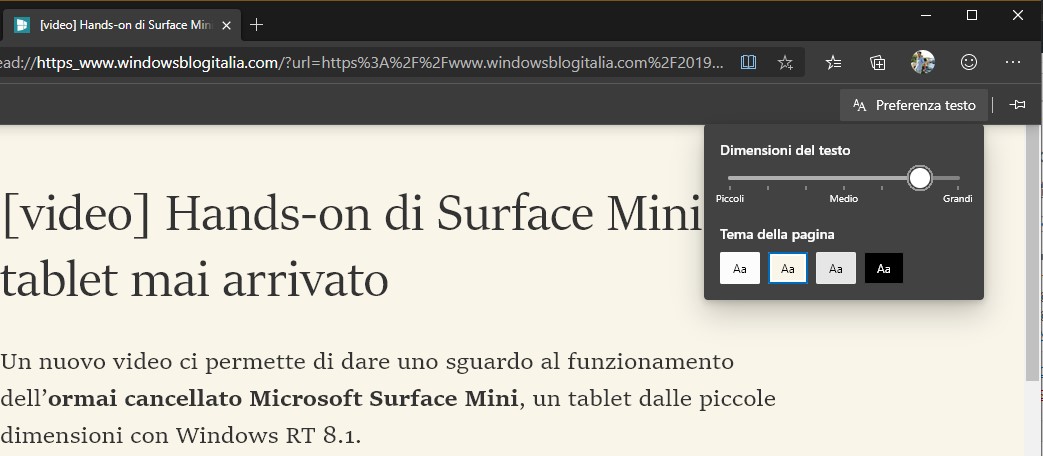Pin the reader toolbar

pos(1017,105)
